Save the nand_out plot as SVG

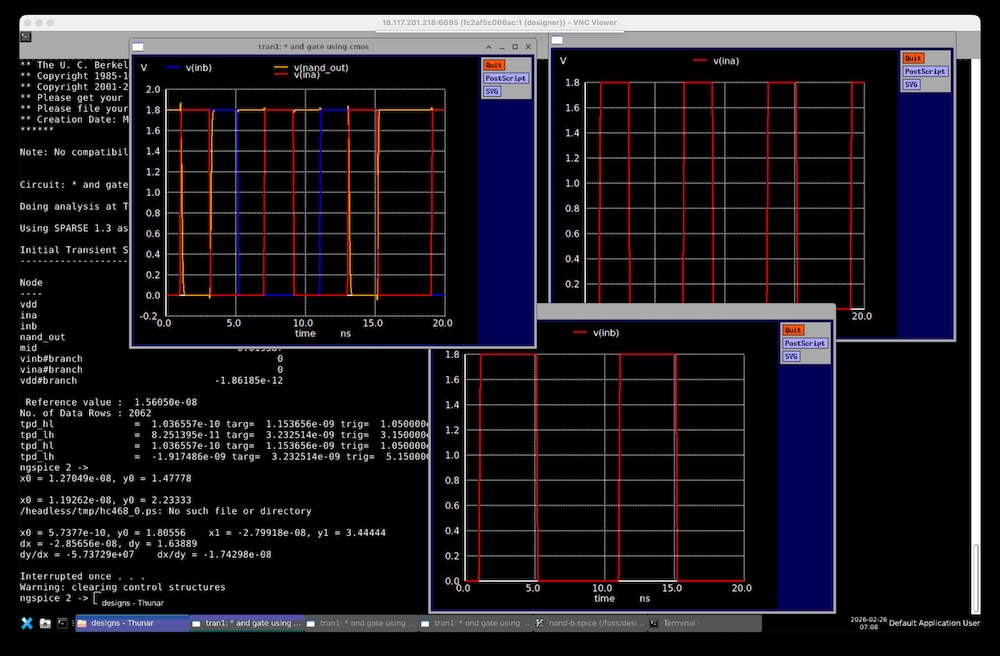coord(491,91)
